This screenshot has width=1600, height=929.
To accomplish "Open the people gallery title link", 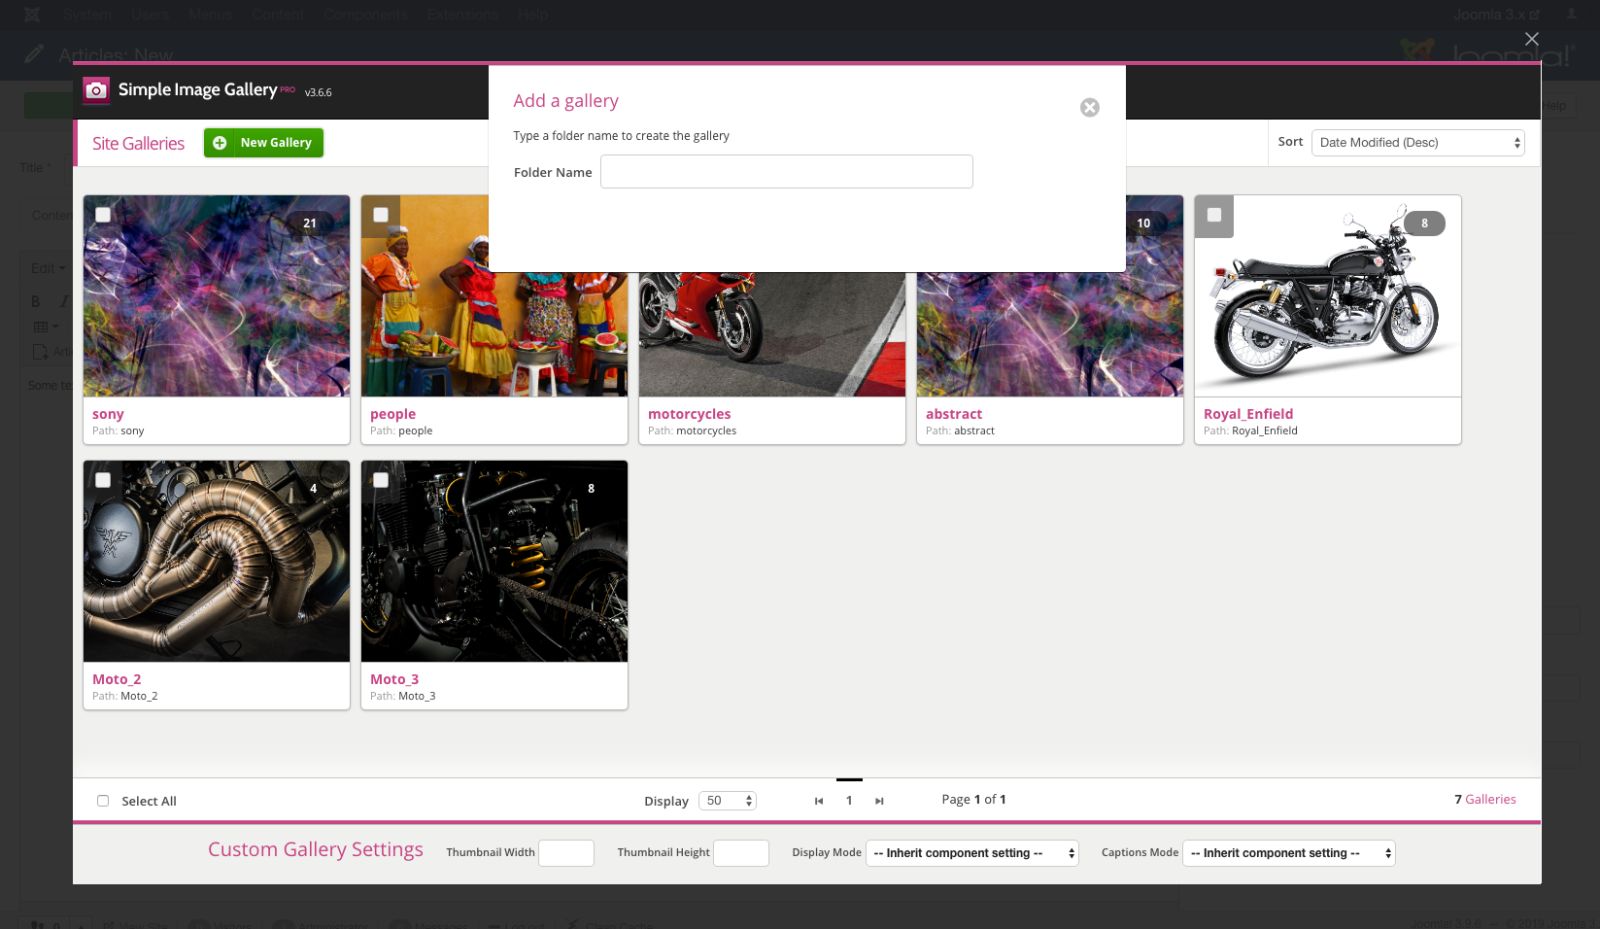I will coord(393,414).
